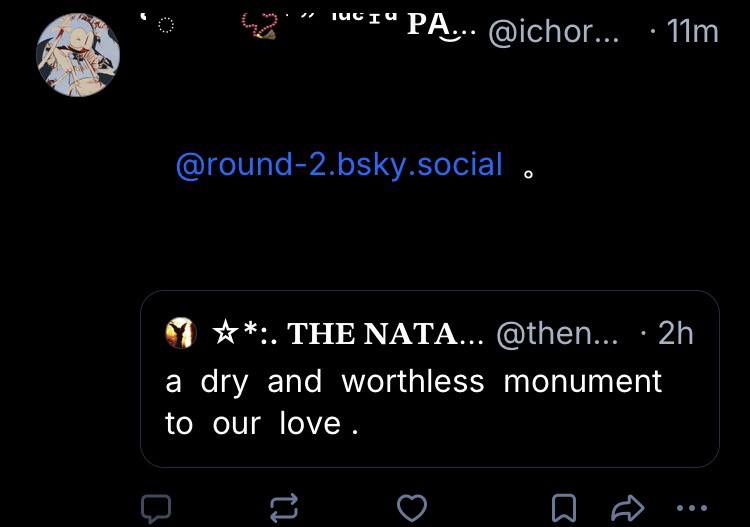
Task: Reply to the post with the comment icon
Action: click(155, 508)
